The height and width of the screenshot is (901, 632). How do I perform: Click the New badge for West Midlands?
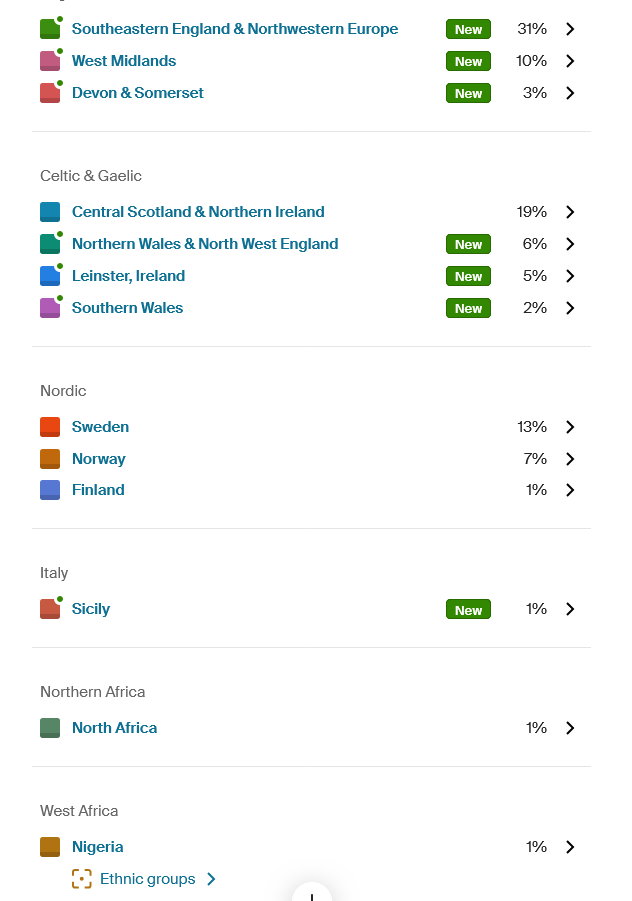[468, 61]
